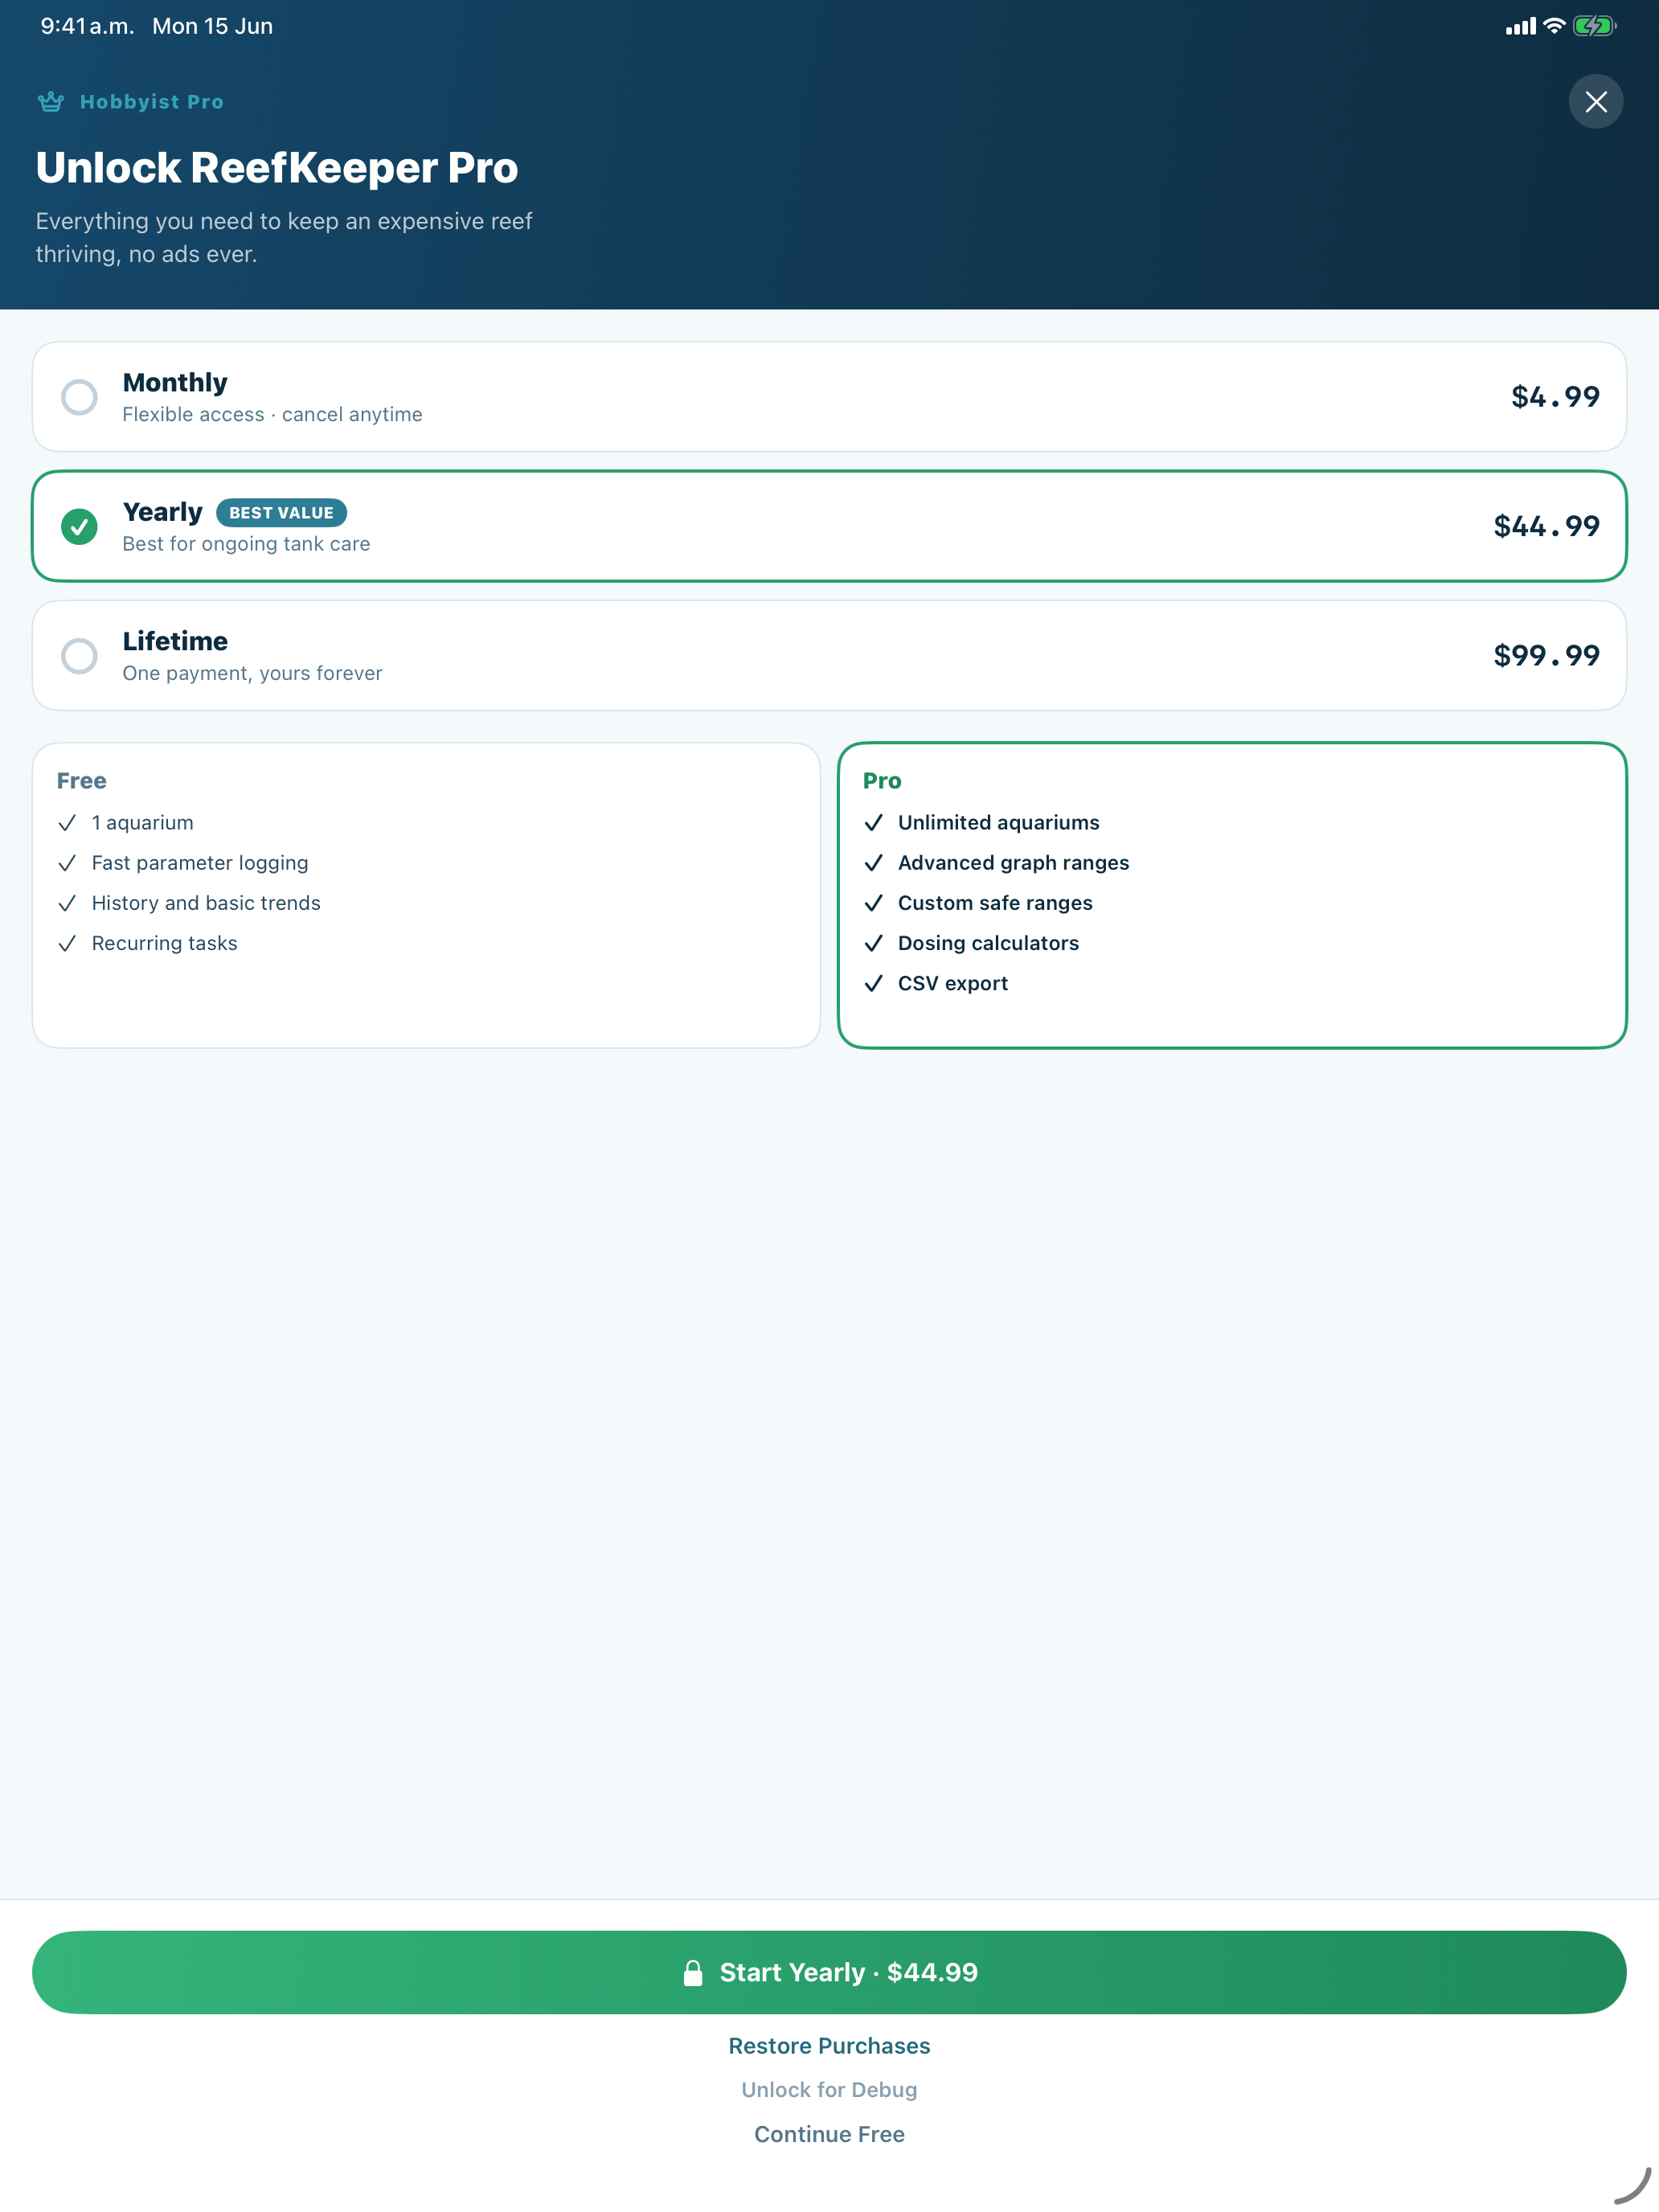Tap 'Custom safe ranges' feature text
This screenshot has width=1659, height=2212.
click(995, 903)
